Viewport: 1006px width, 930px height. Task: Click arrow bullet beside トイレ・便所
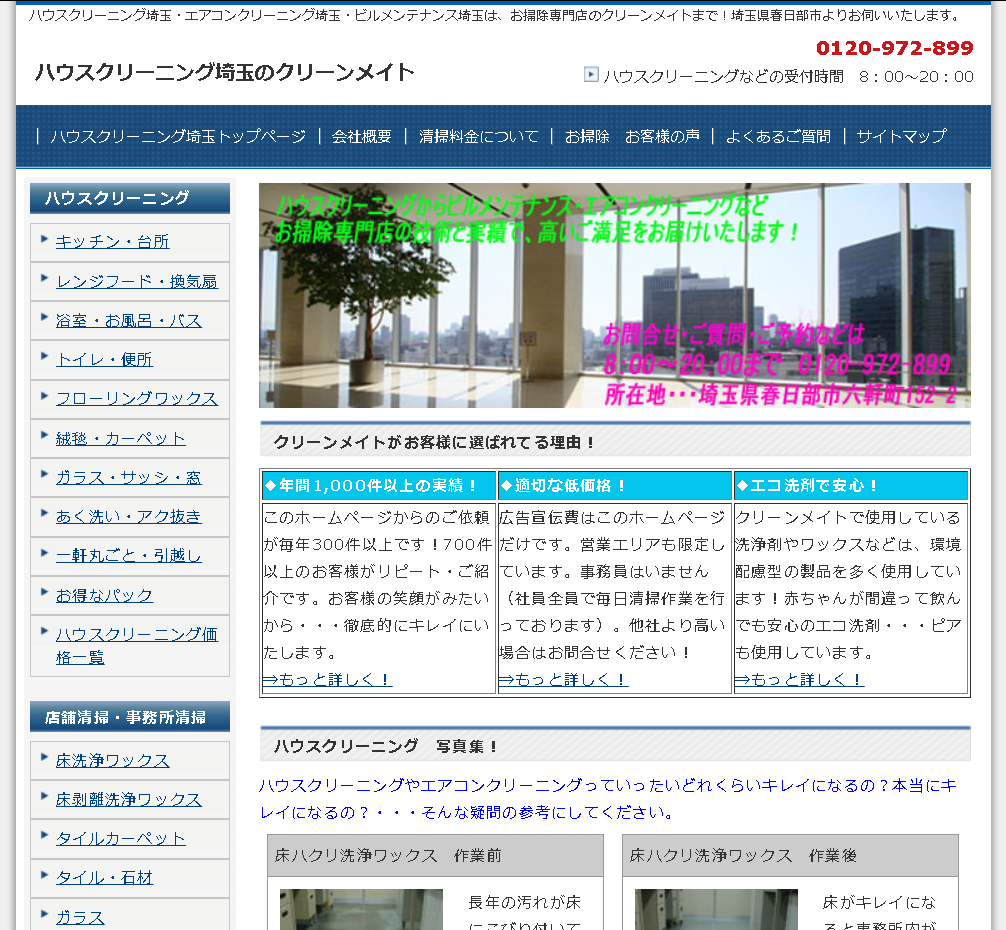(44, 357)
